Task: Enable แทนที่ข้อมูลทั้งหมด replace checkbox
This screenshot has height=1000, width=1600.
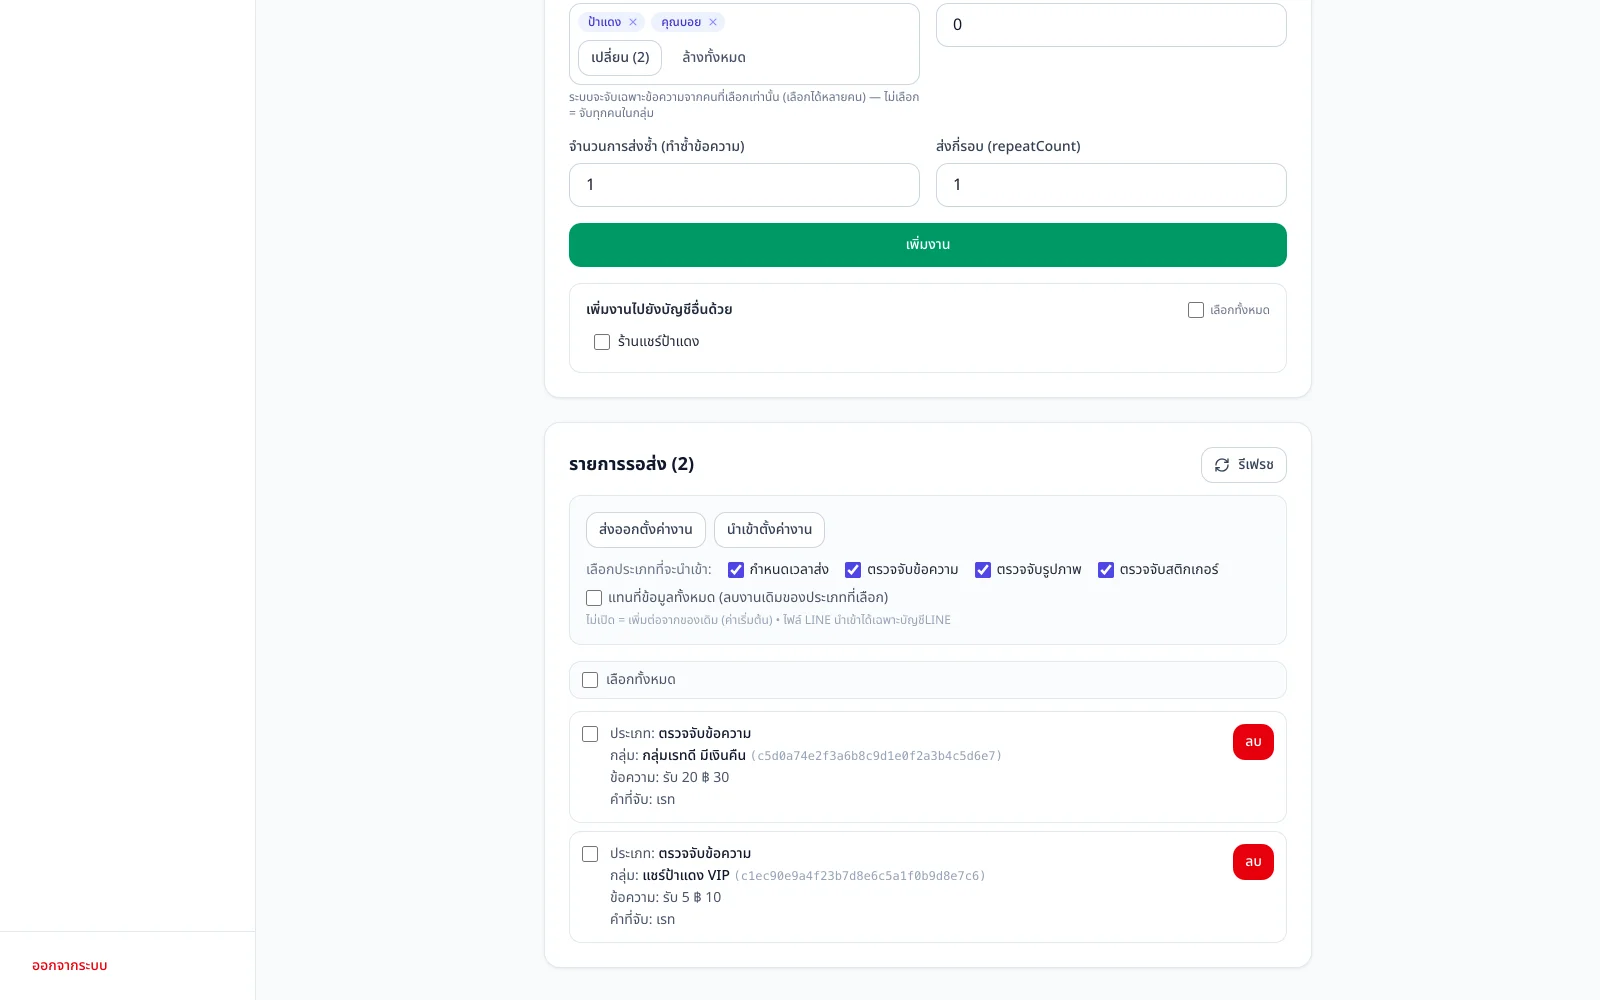Action: pyautogui.click(x=594, y=598)
